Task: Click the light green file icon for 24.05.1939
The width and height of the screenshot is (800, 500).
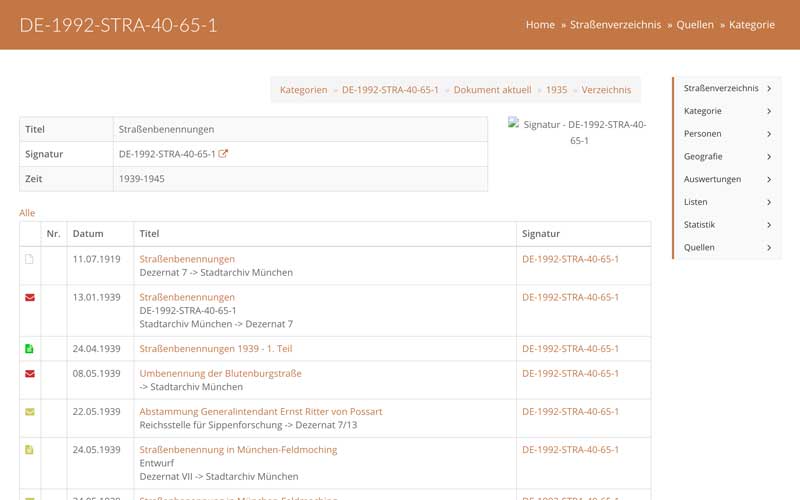Action: click(x=29, y=450)
